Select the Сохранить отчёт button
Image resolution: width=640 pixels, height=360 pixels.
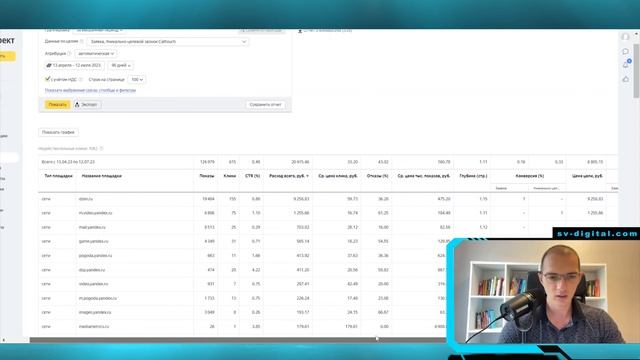pos(265,105)
